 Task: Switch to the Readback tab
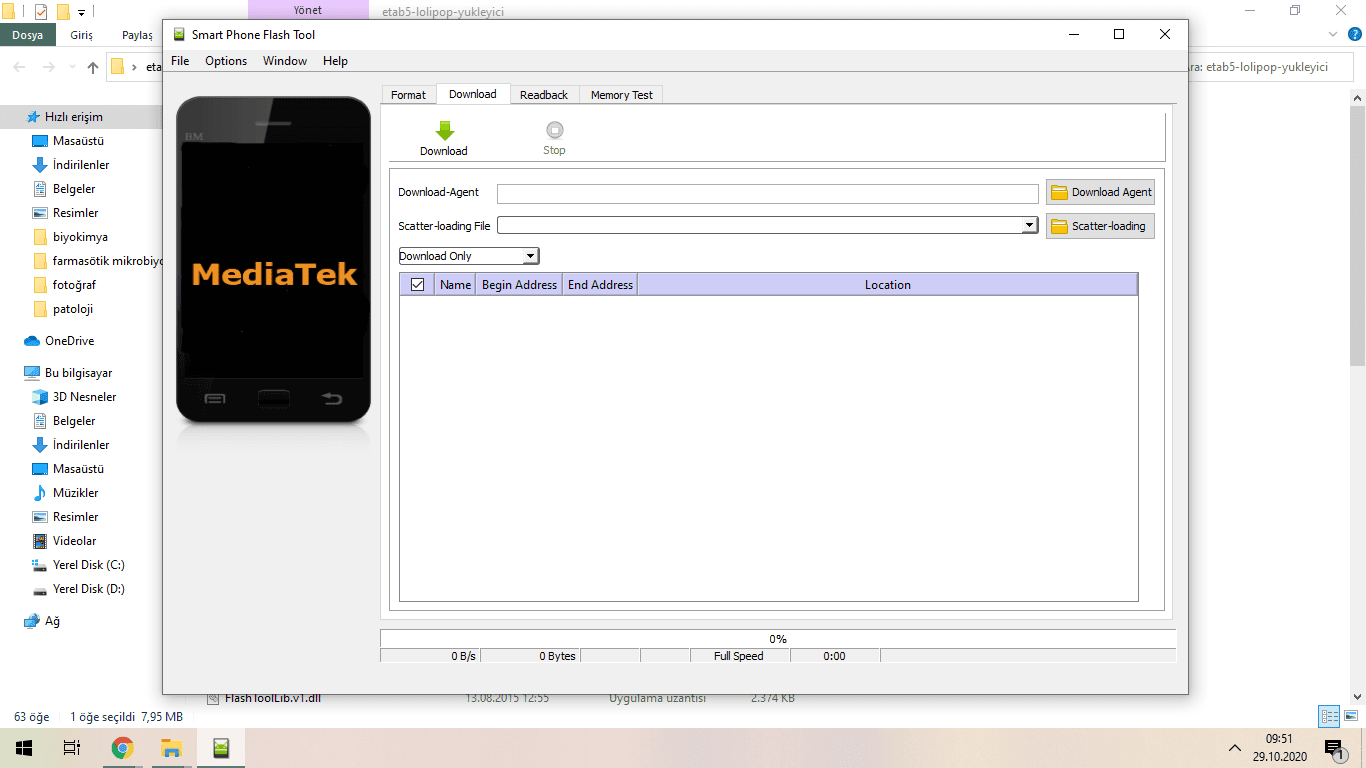[544, 95]
